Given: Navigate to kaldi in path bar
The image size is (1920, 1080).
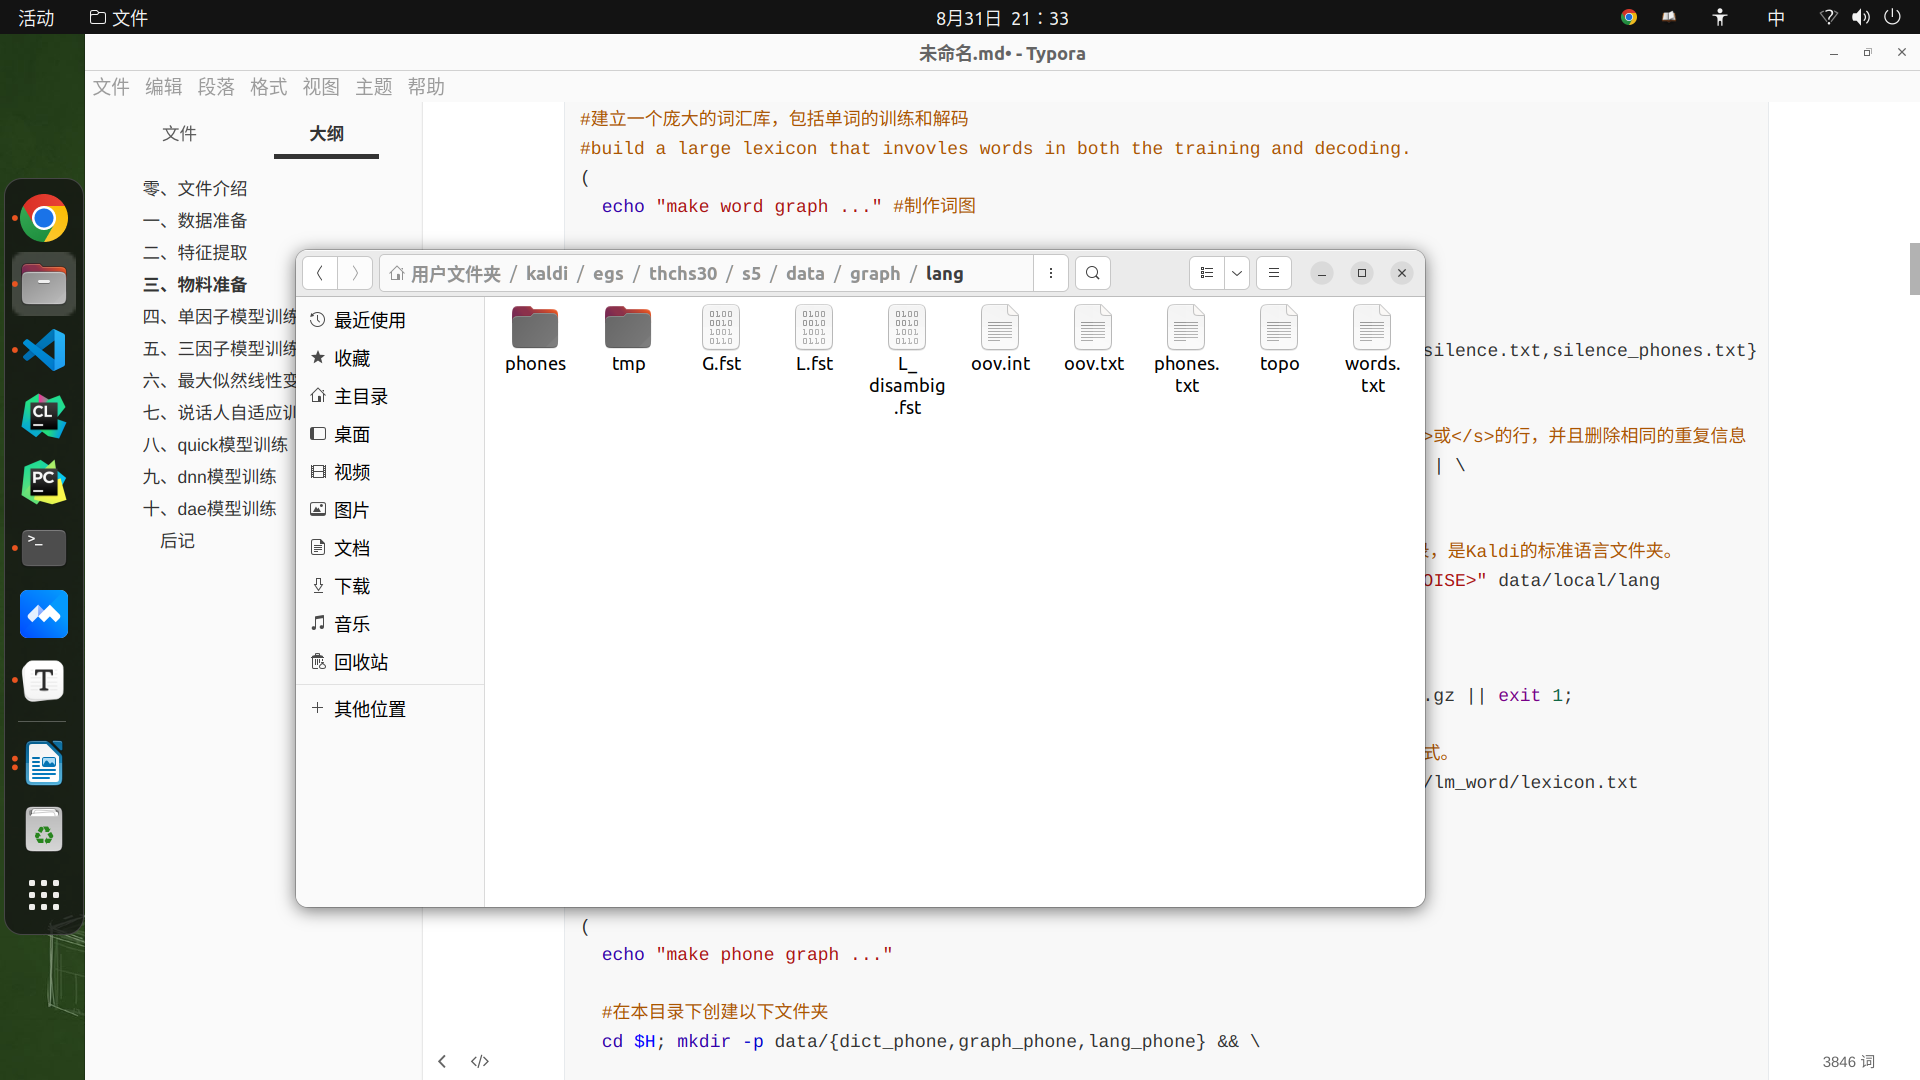Looking at the screenshot, I should point(547,274).
